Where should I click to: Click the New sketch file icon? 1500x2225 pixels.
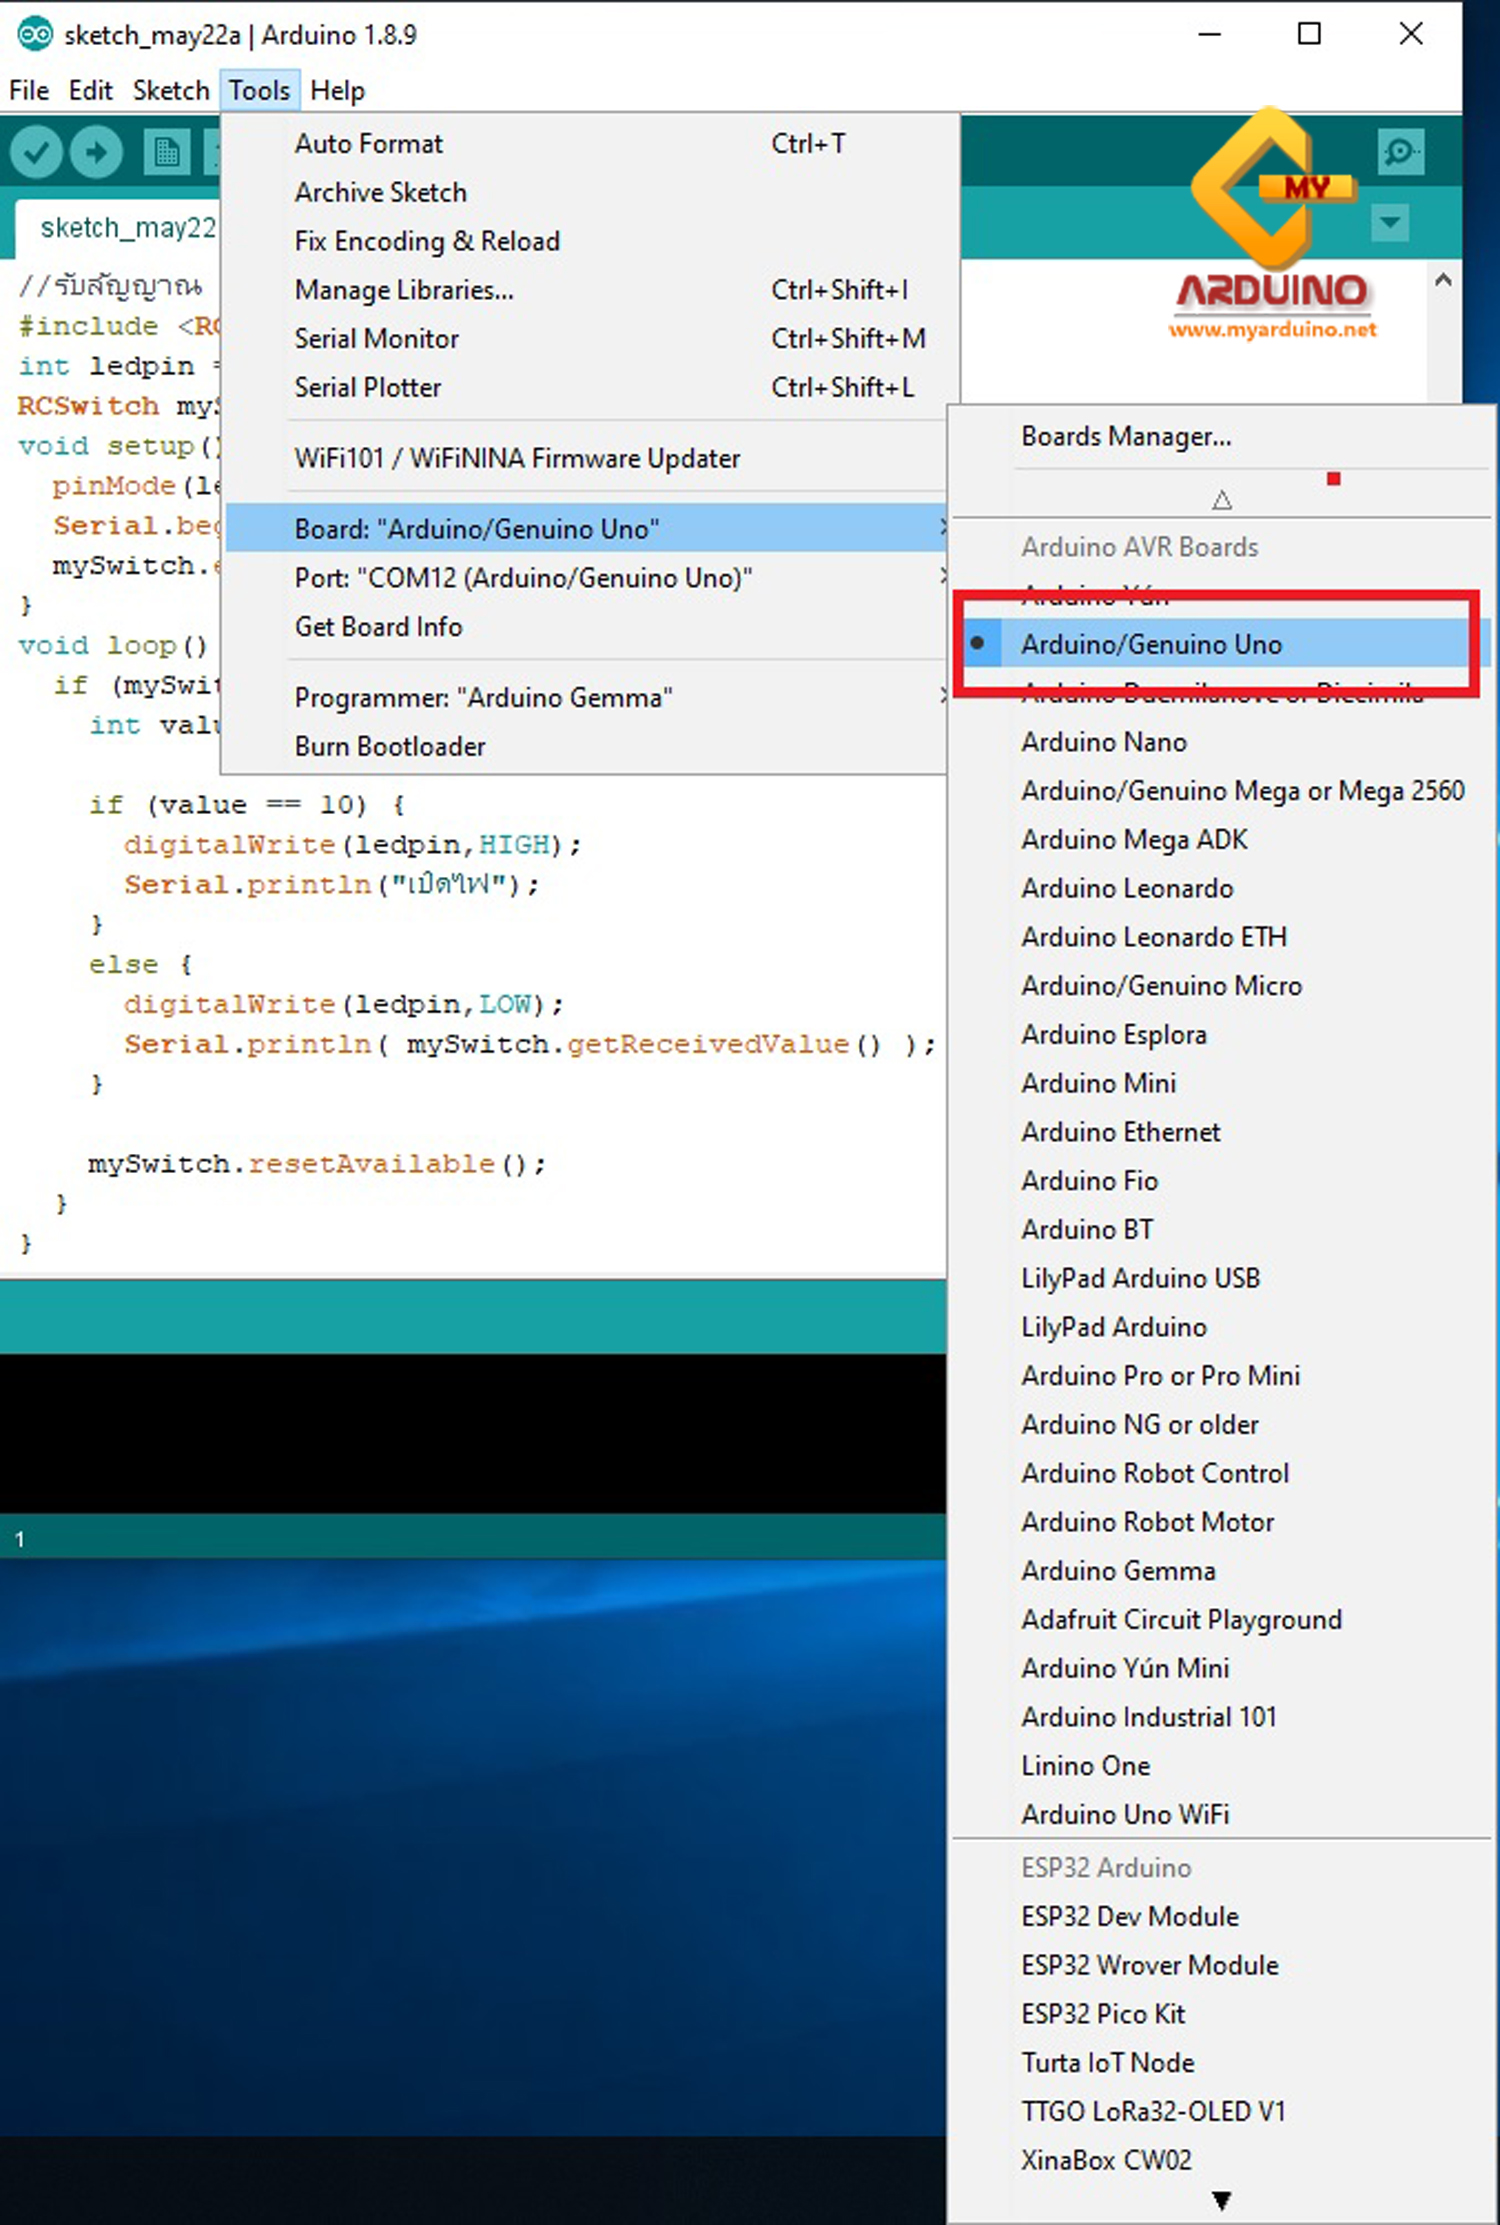tap(165, 153)
